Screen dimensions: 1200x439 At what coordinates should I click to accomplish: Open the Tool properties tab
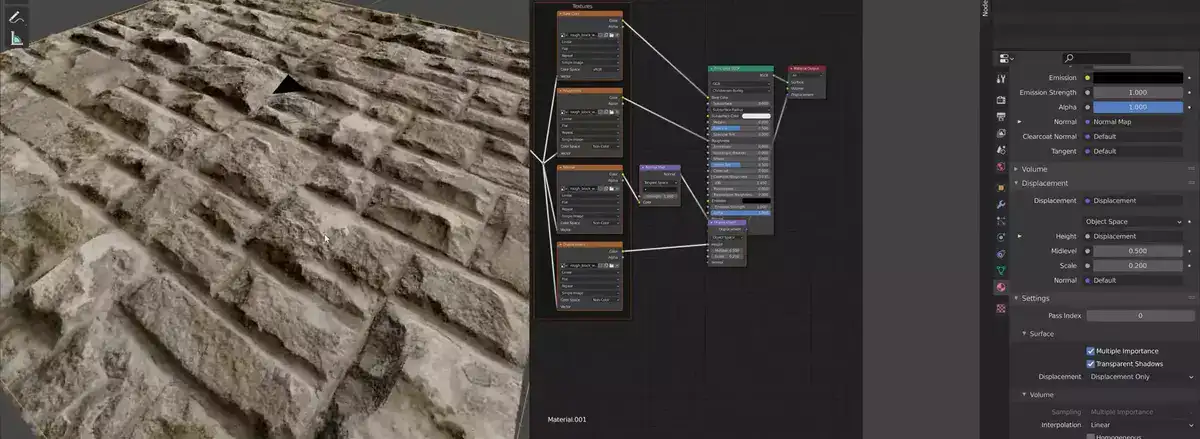tap(1001, 78)
